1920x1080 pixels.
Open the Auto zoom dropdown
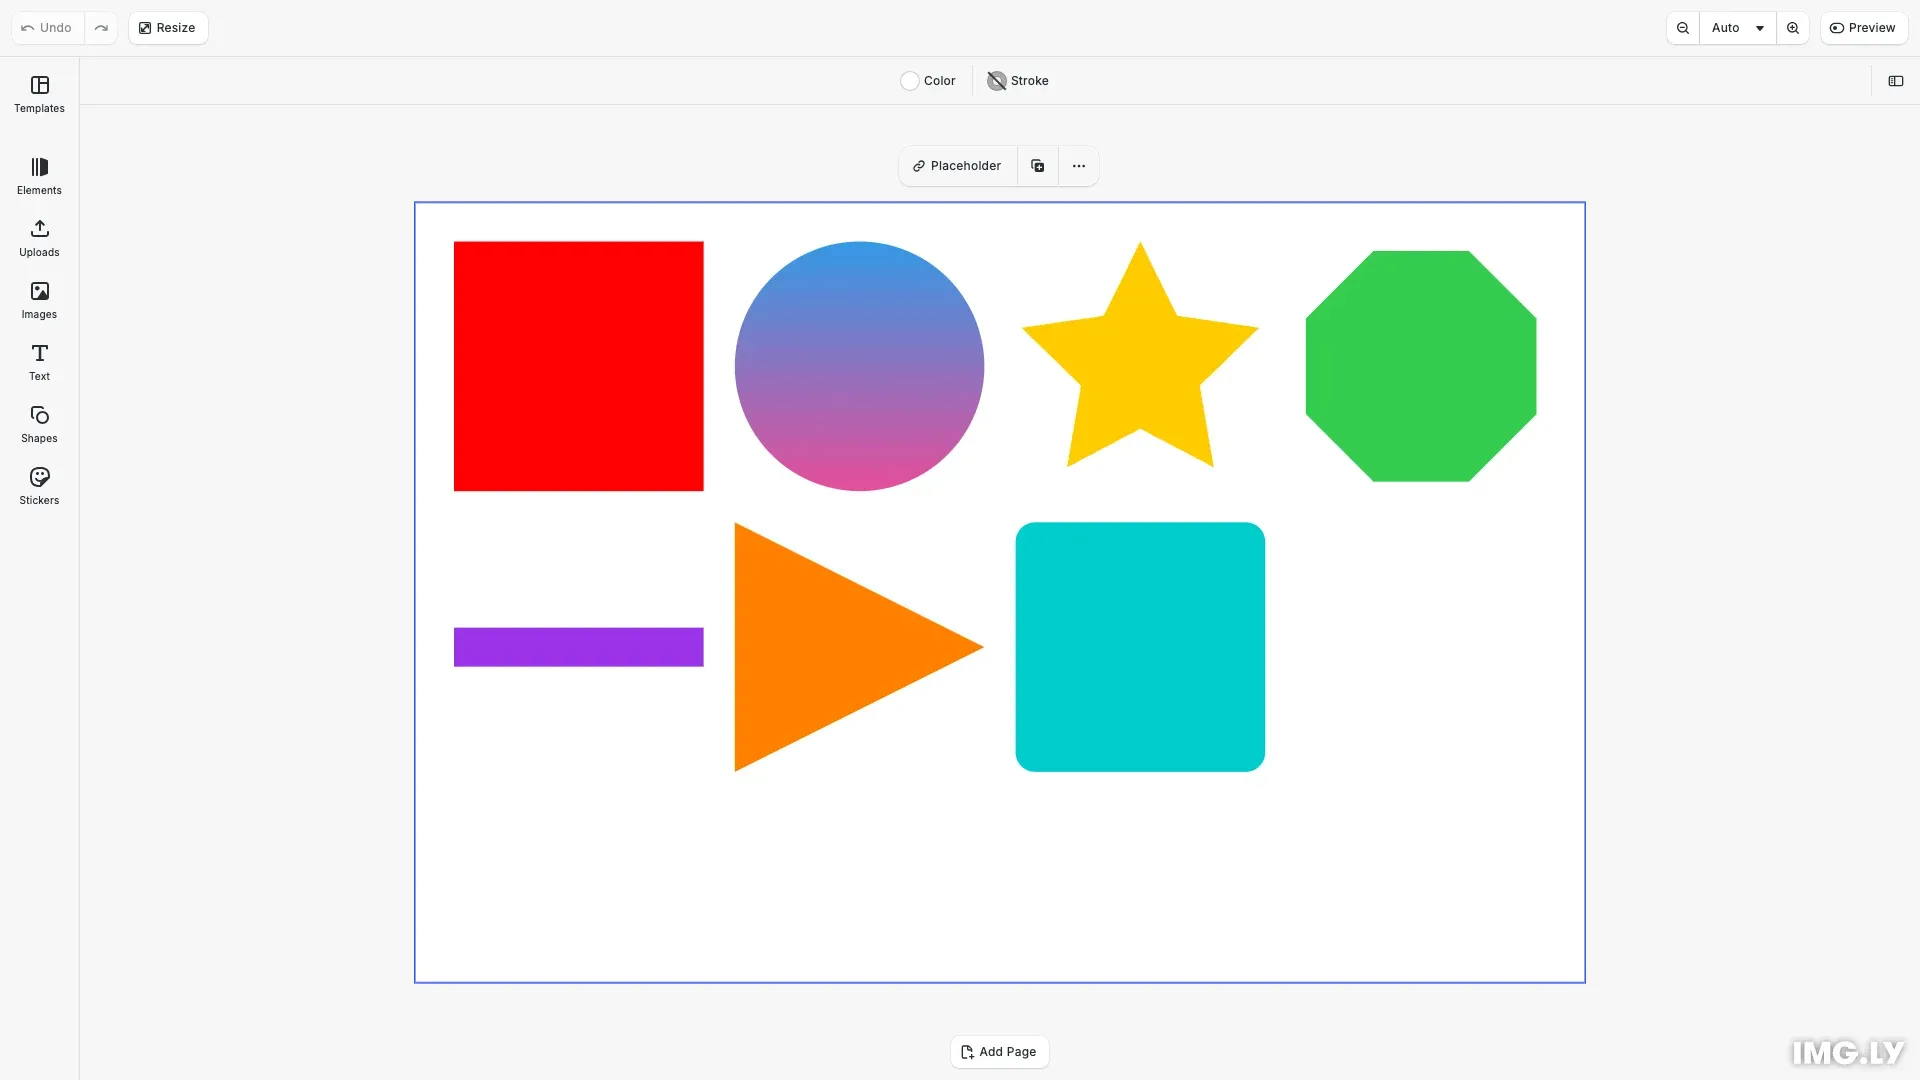click(1738, 27)
